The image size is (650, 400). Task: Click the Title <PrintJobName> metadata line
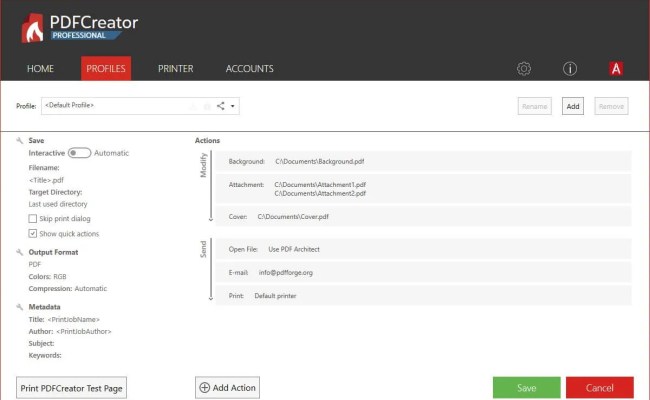[x=64, y=319]
